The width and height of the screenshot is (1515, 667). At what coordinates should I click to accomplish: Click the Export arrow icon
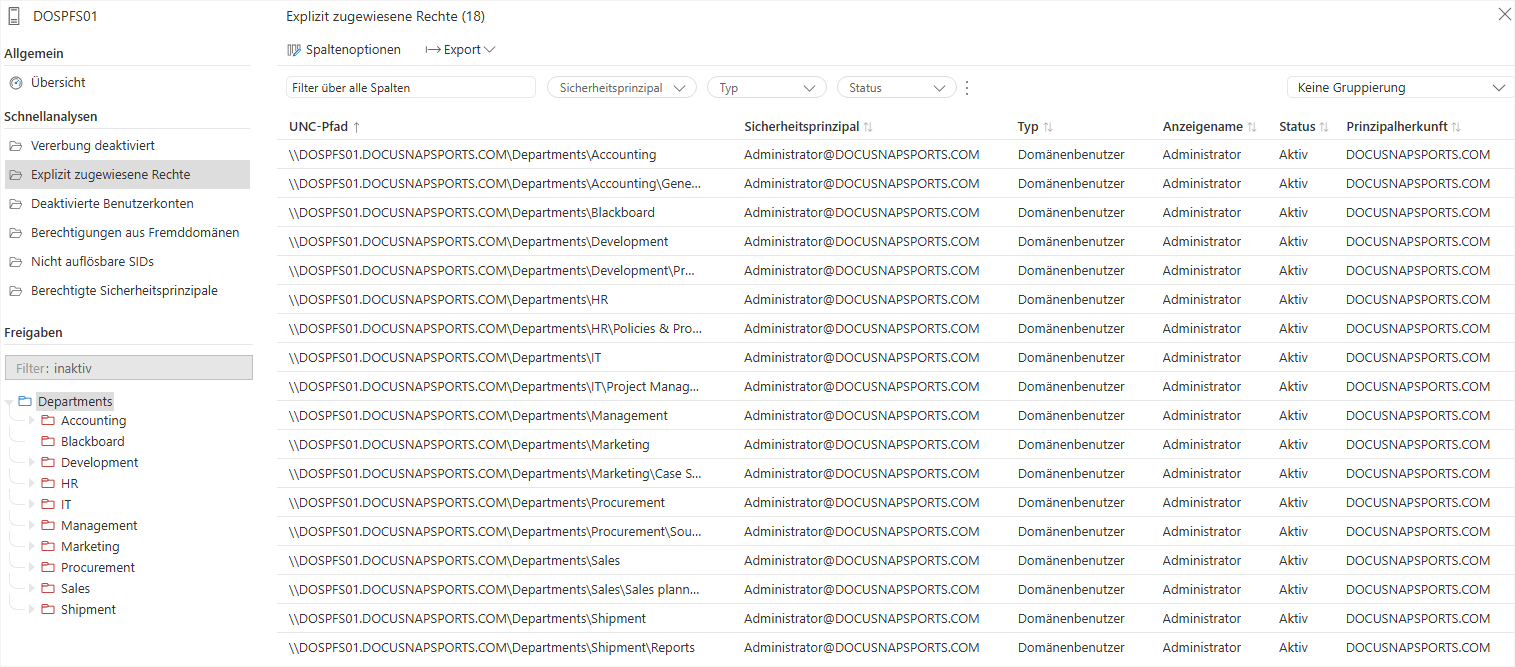(433, 50)
